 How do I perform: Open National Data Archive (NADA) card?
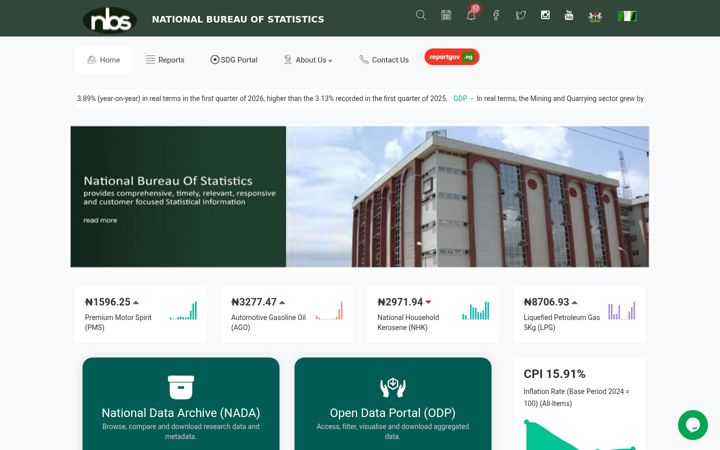[181, 404]
